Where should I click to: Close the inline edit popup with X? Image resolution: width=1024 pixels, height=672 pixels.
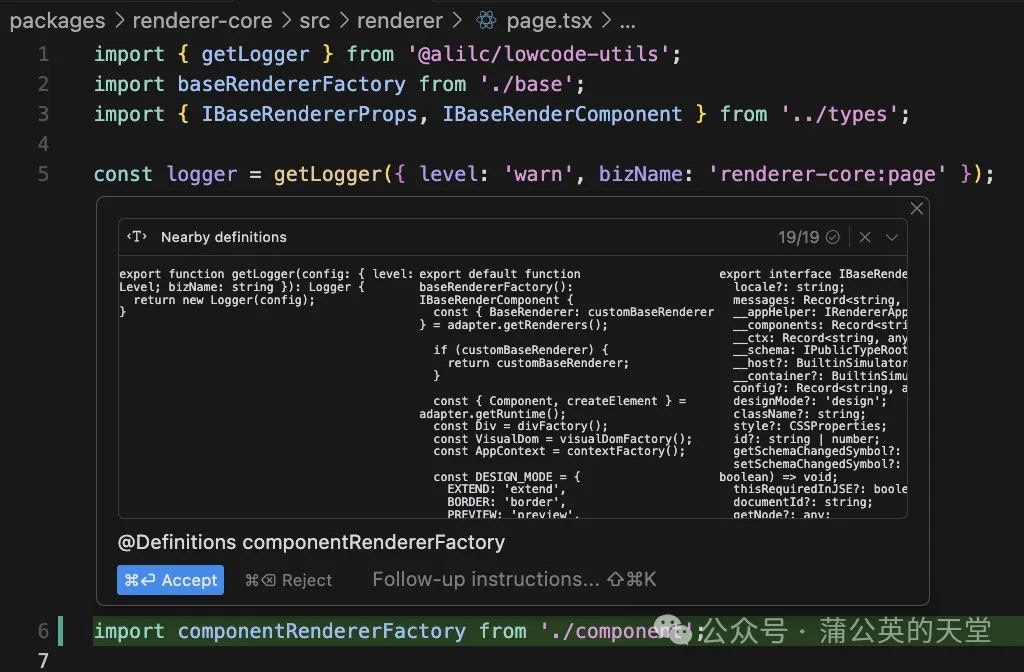click(917, 208)
